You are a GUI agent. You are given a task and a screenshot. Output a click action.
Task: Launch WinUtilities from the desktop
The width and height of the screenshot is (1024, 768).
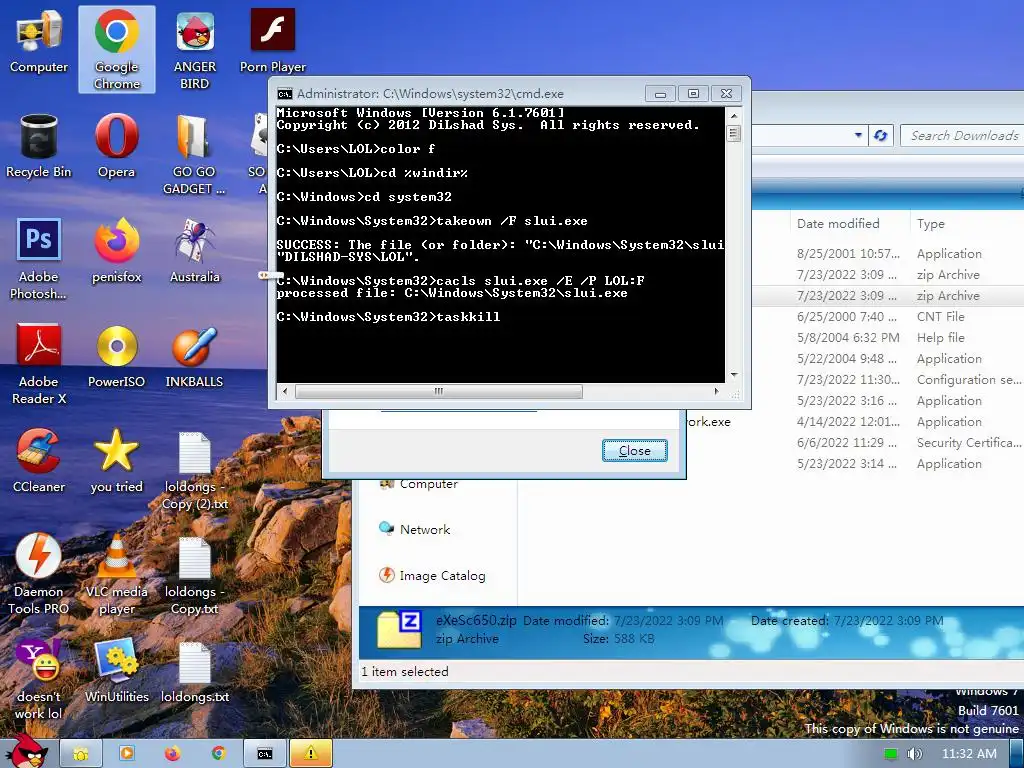116,671
